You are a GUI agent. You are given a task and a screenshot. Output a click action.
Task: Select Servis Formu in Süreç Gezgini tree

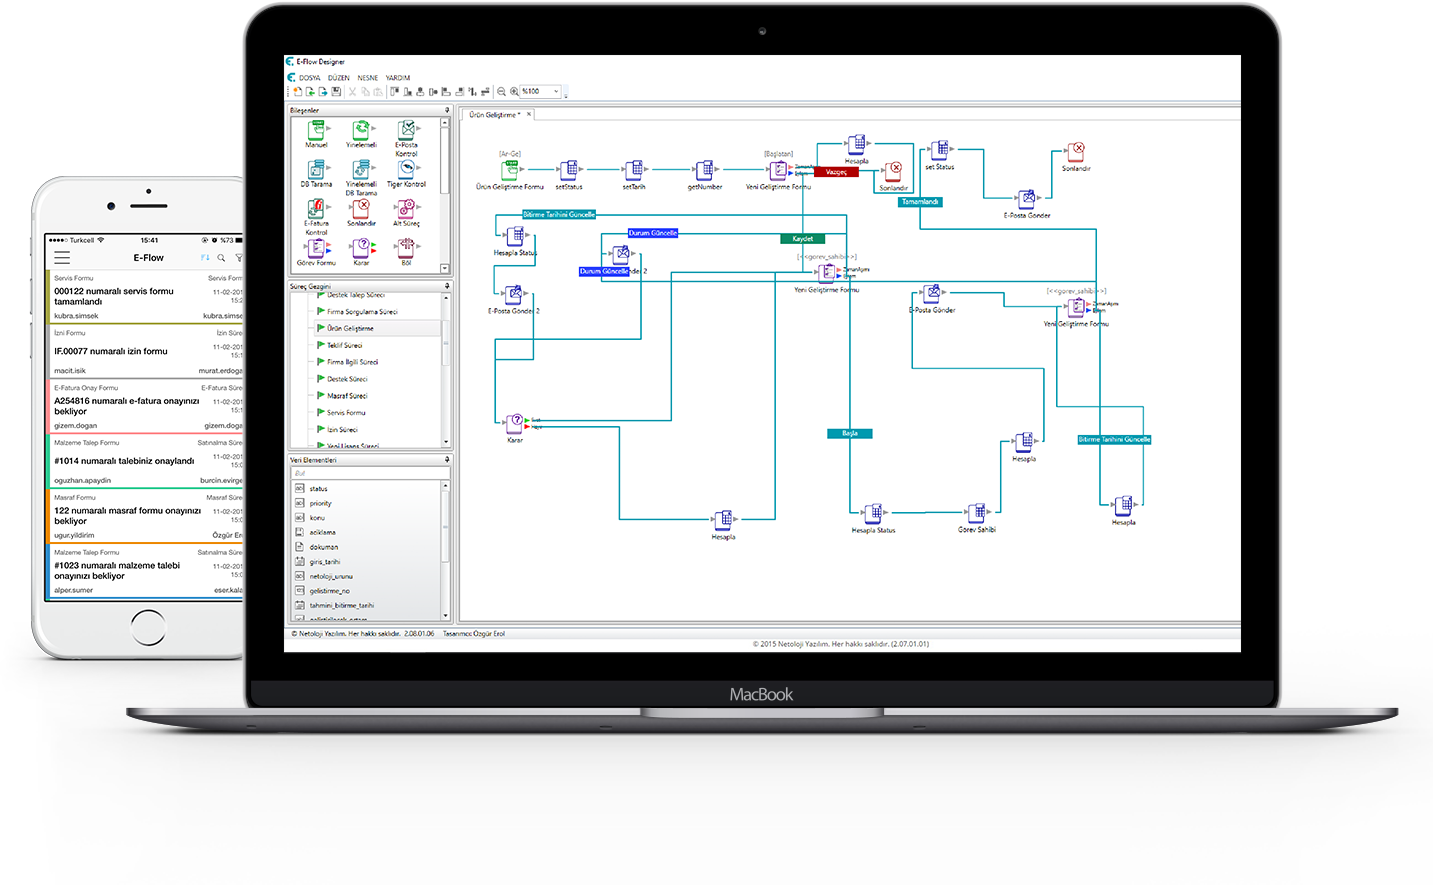pyautogui.click(x=341, y=413)
